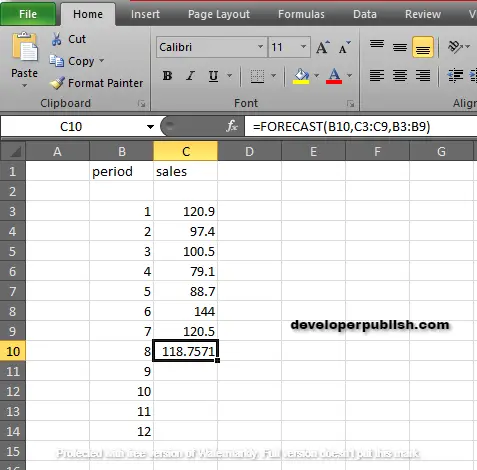
Task: Open the Page Layout tab
Action: pos(219,14)
